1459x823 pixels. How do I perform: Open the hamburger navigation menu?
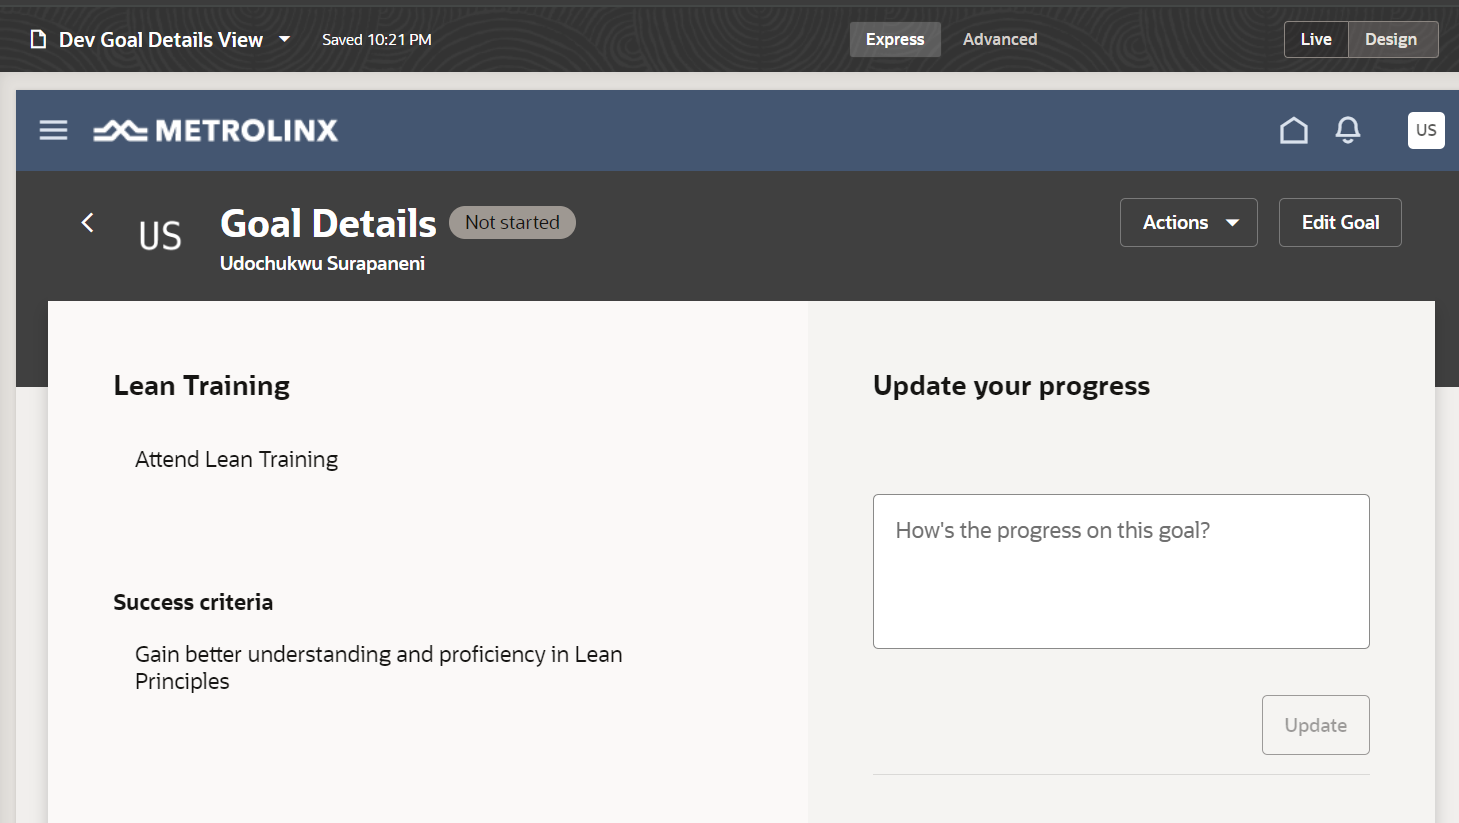(52, 130)
